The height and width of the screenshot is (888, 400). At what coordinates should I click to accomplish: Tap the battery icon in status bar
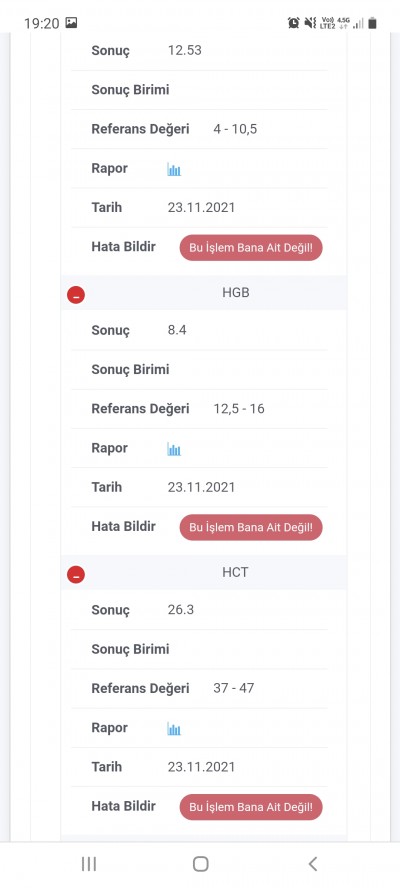click(372, 23)
